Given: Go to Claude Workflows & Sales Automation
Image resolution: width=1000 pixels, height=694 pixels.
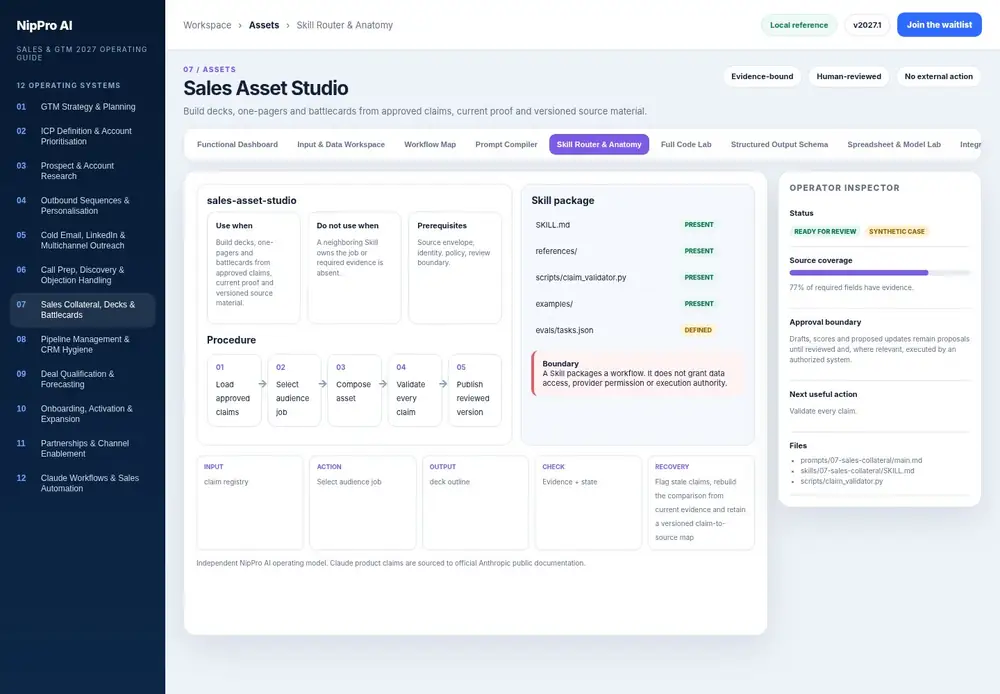Looking at the screenshot, I should [82, 483].
